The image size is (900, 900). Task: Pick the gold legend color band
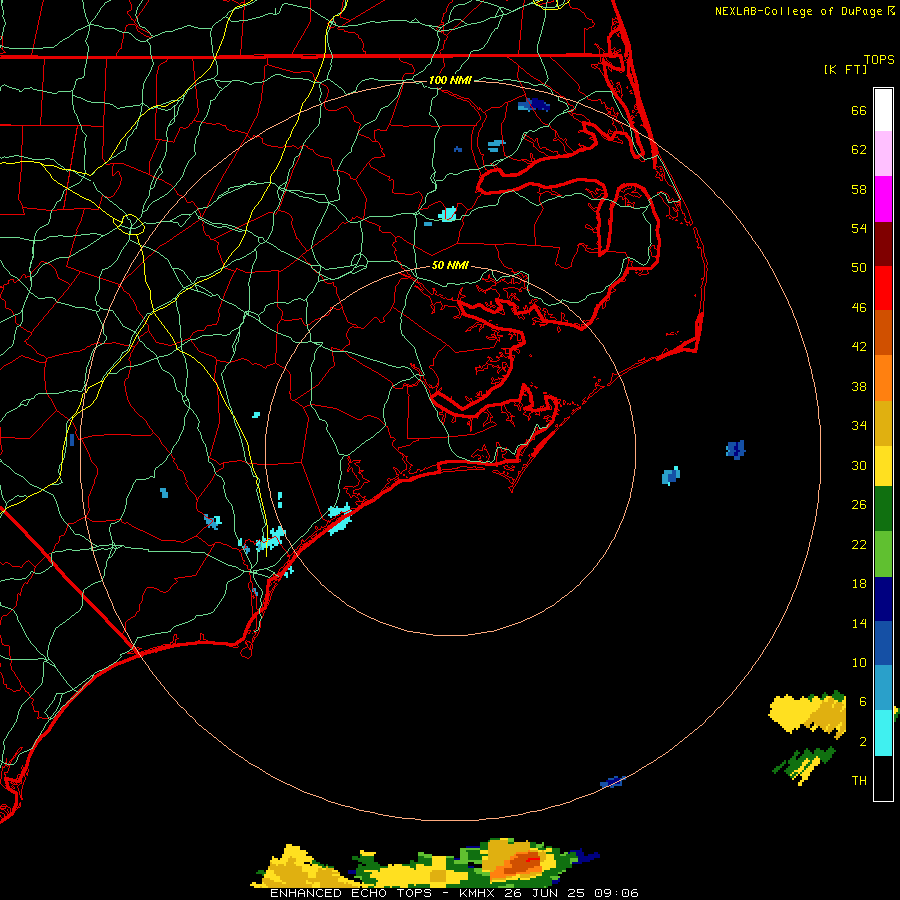[883, 423]
